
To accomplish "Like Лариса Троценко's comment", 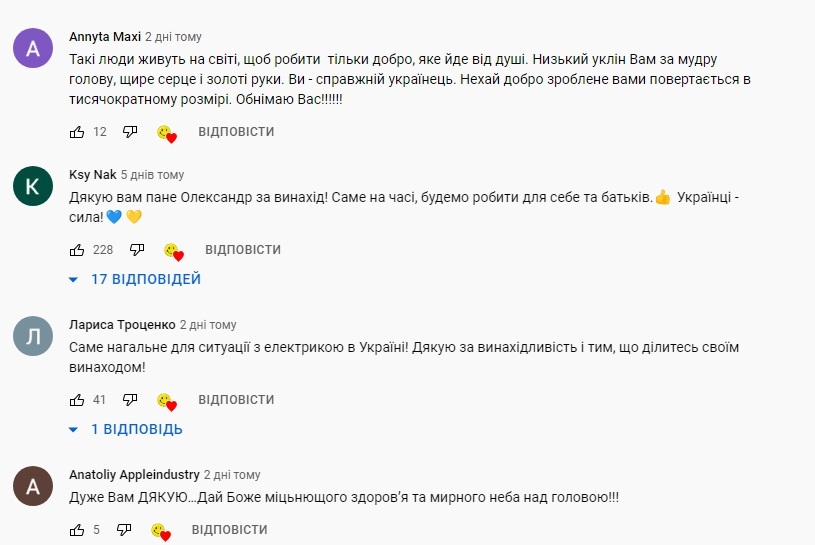I will point(77,400).
